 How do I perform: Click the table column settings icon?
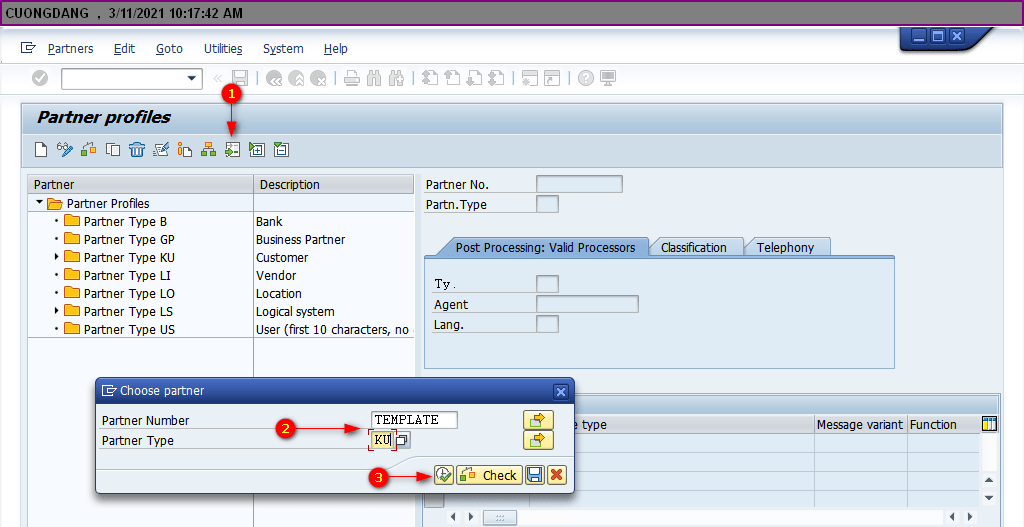(990, 424)
